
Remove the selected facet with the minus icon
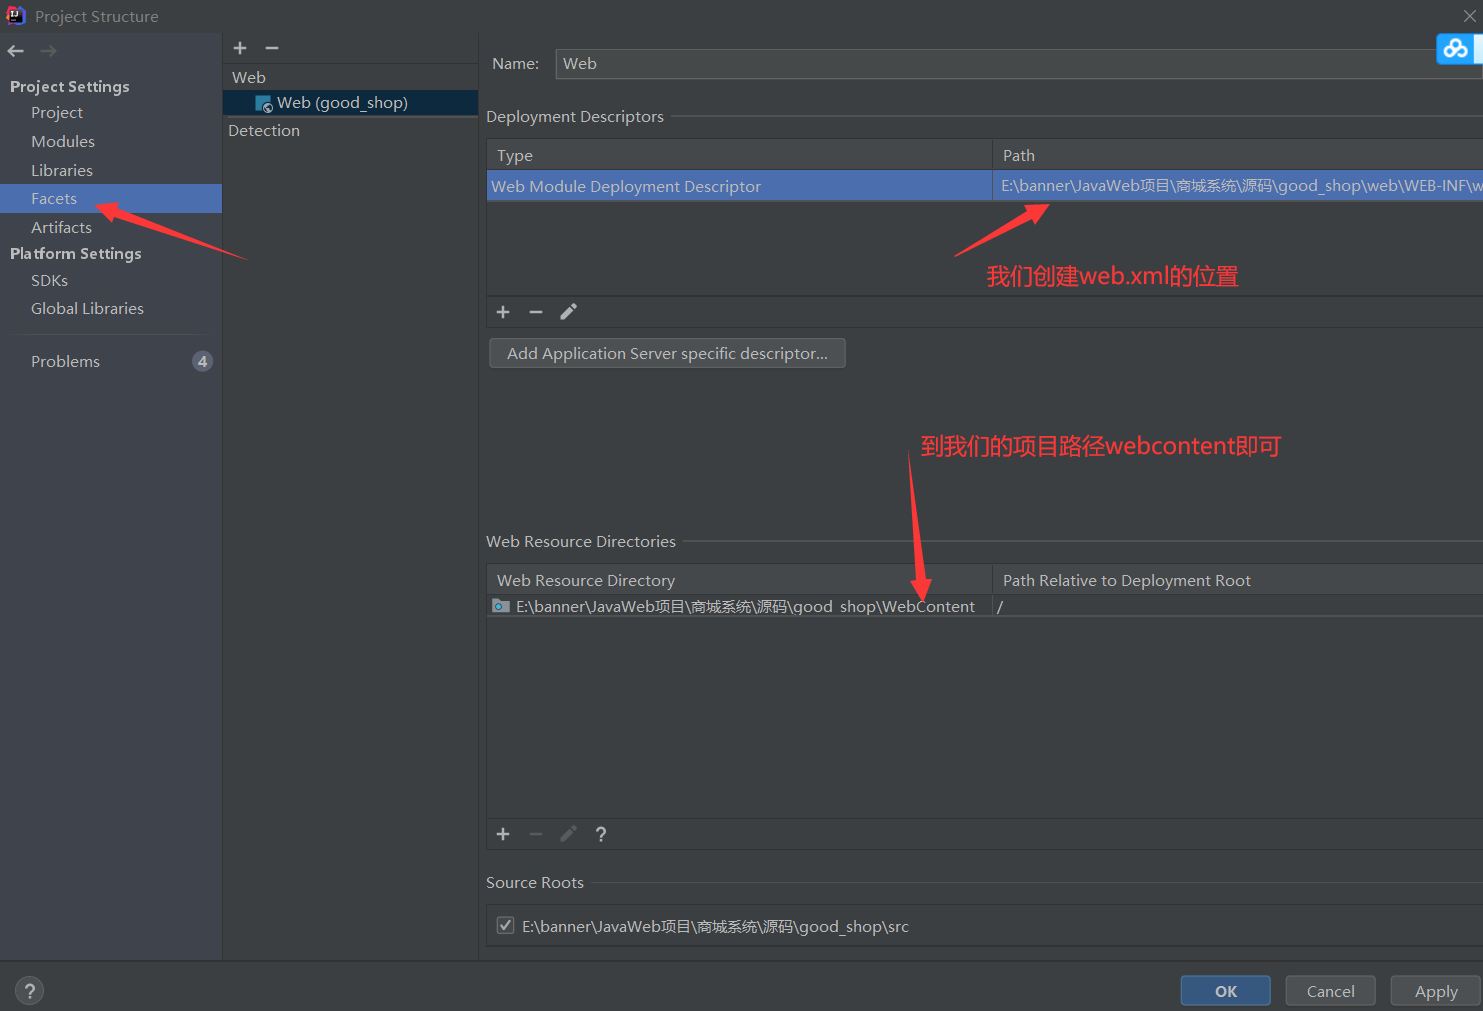pyautogui.click(x=272, y=48)
